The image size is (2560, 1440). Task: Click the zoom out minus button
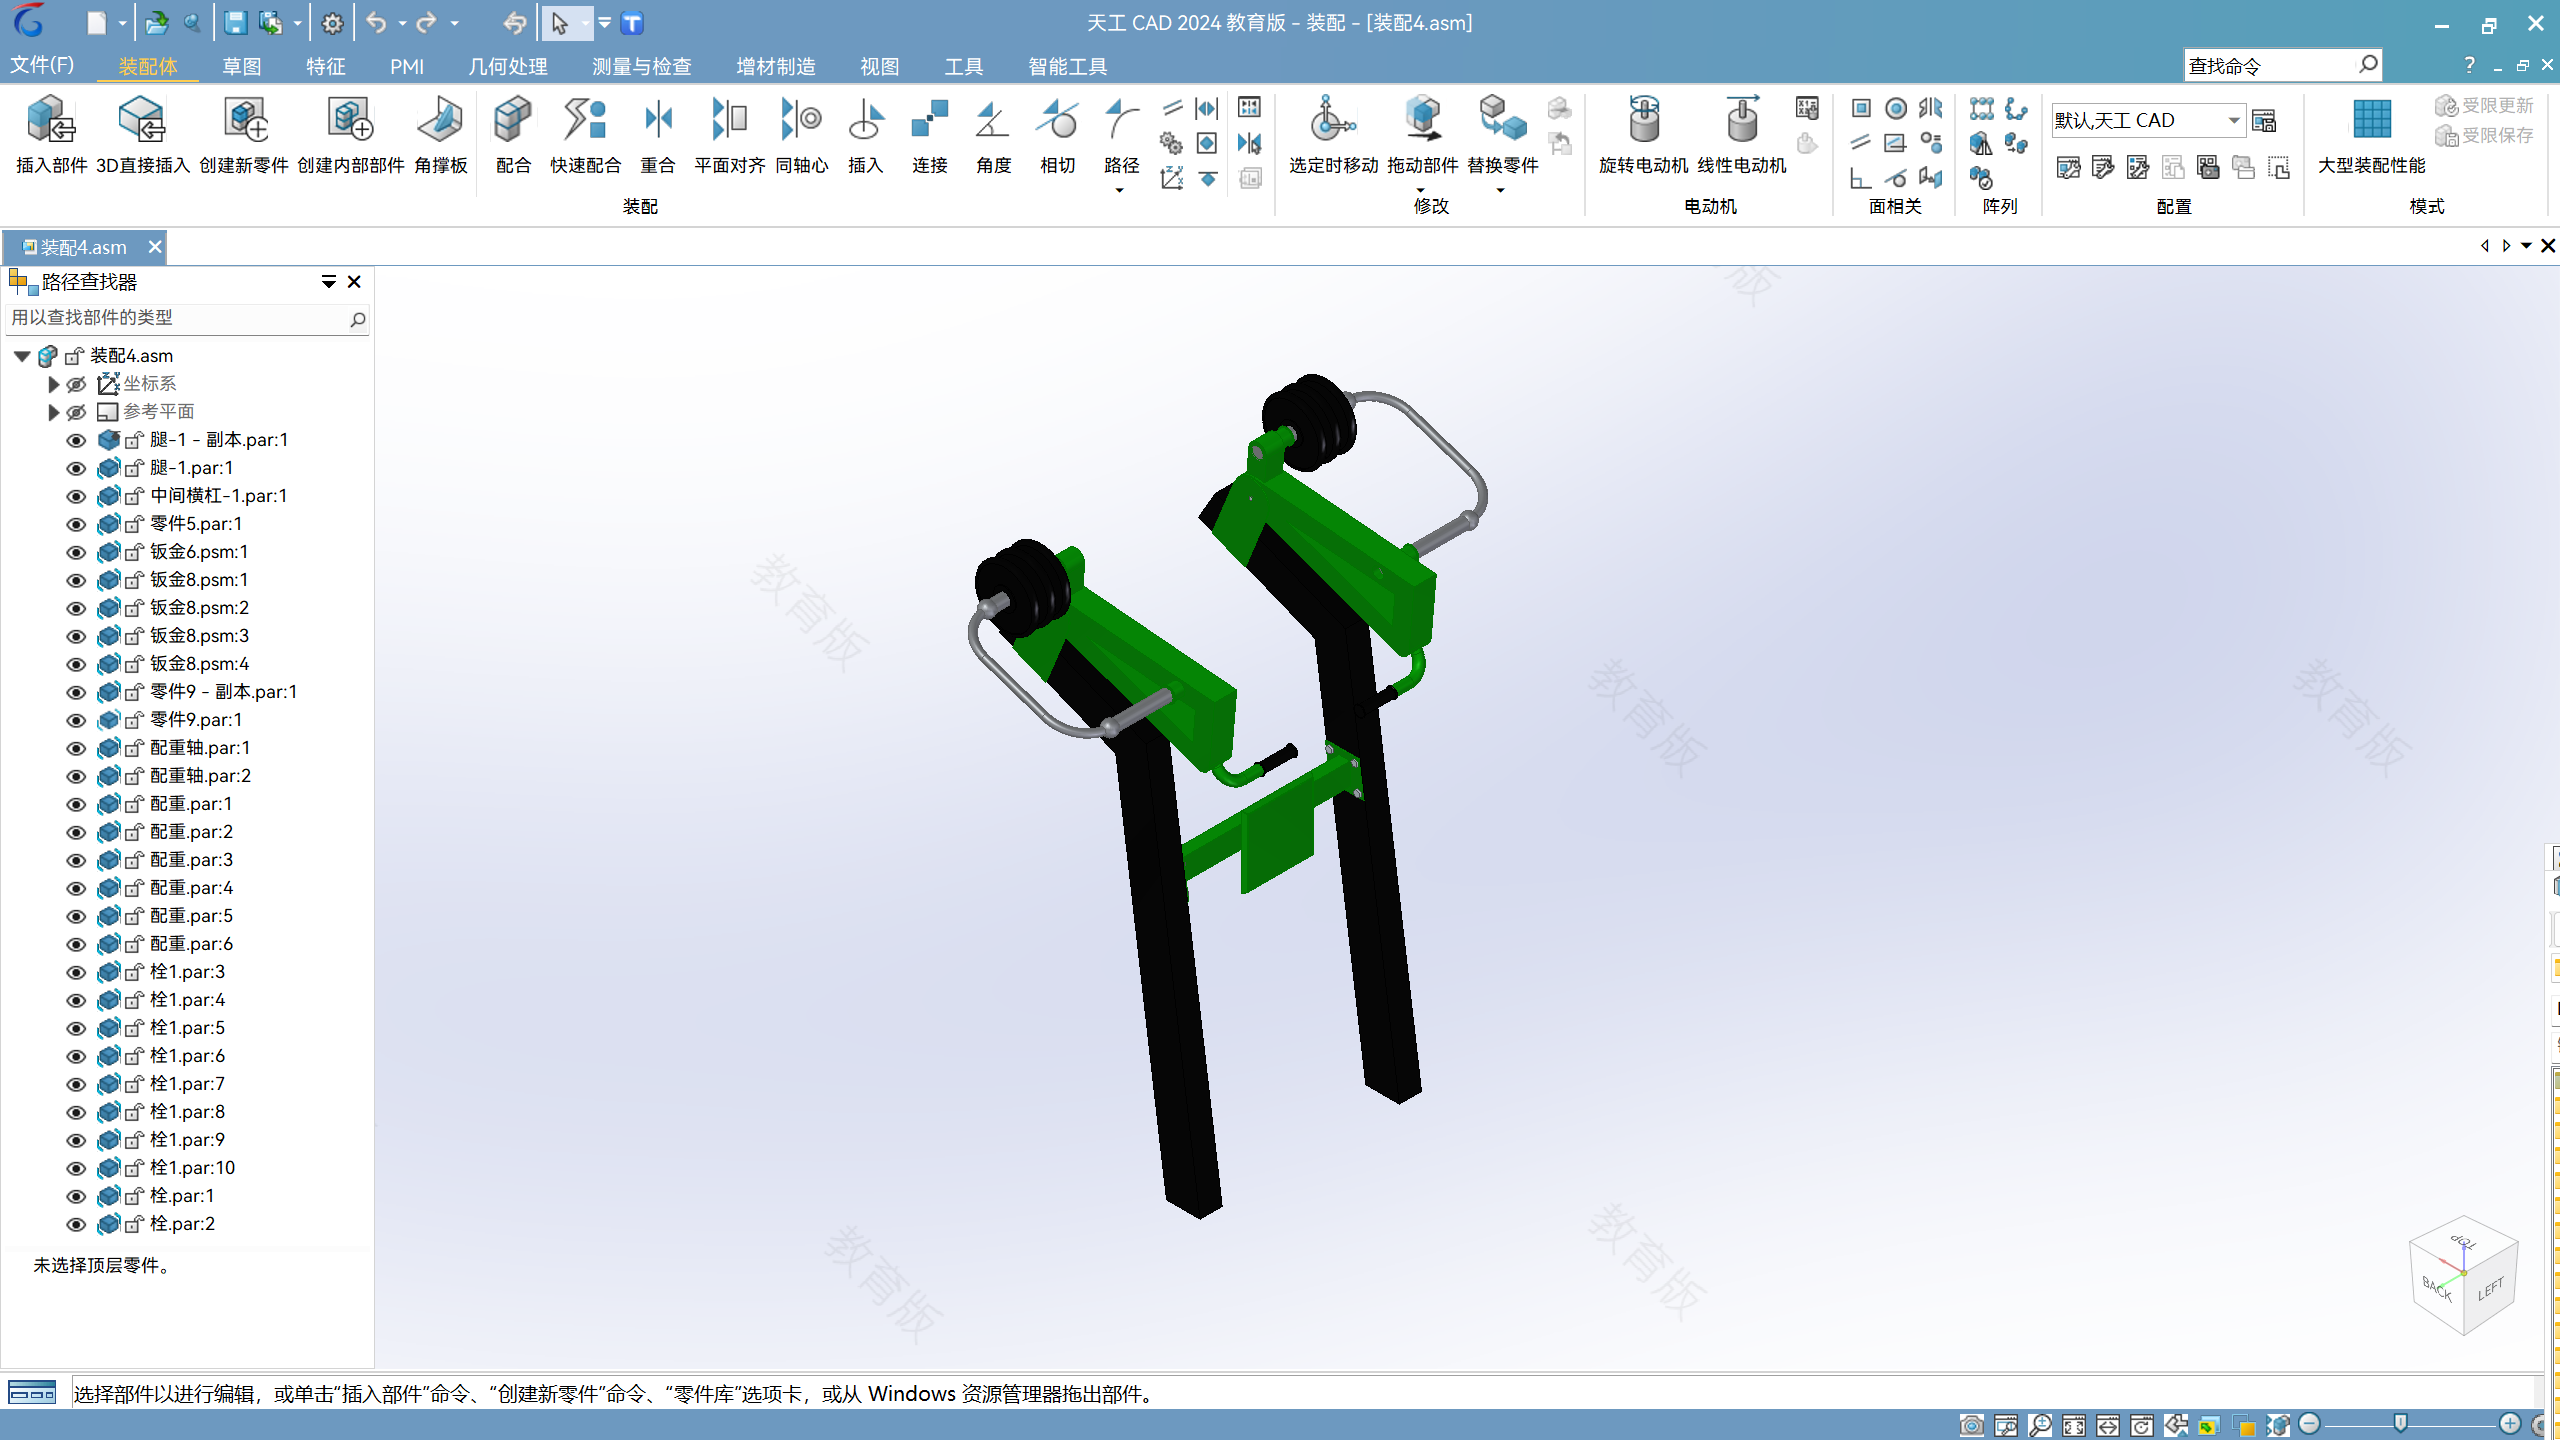pyautogui.click(x=2309, y=1423)
